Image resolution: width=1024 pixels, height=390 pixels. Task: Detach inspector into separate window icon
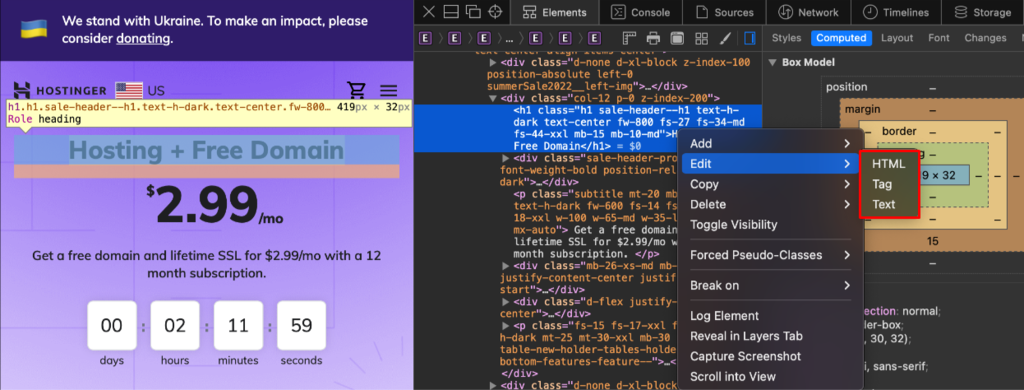473,12
